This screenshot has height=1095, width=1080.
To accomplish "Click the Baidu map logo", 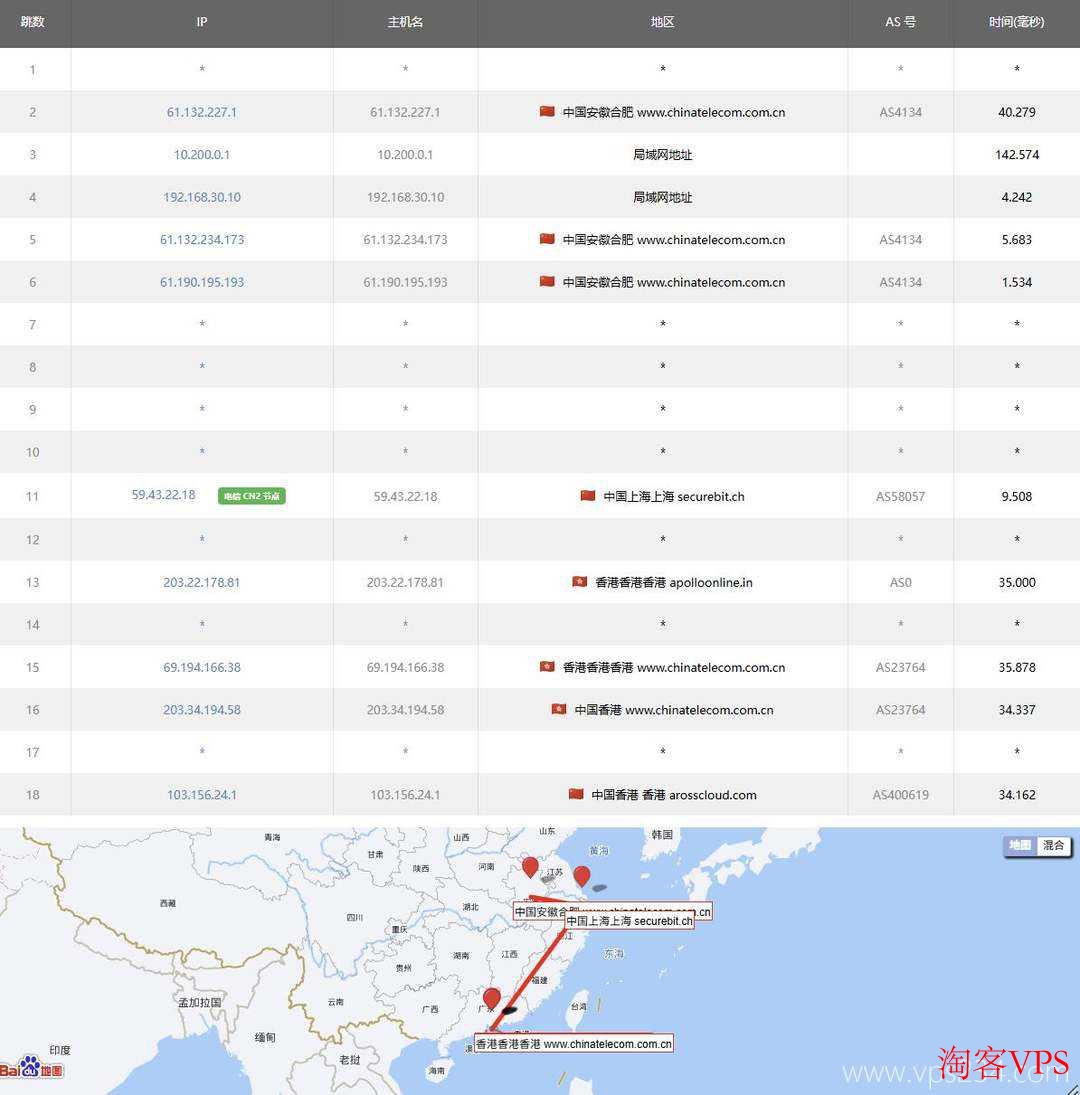I will [31, 1067].
